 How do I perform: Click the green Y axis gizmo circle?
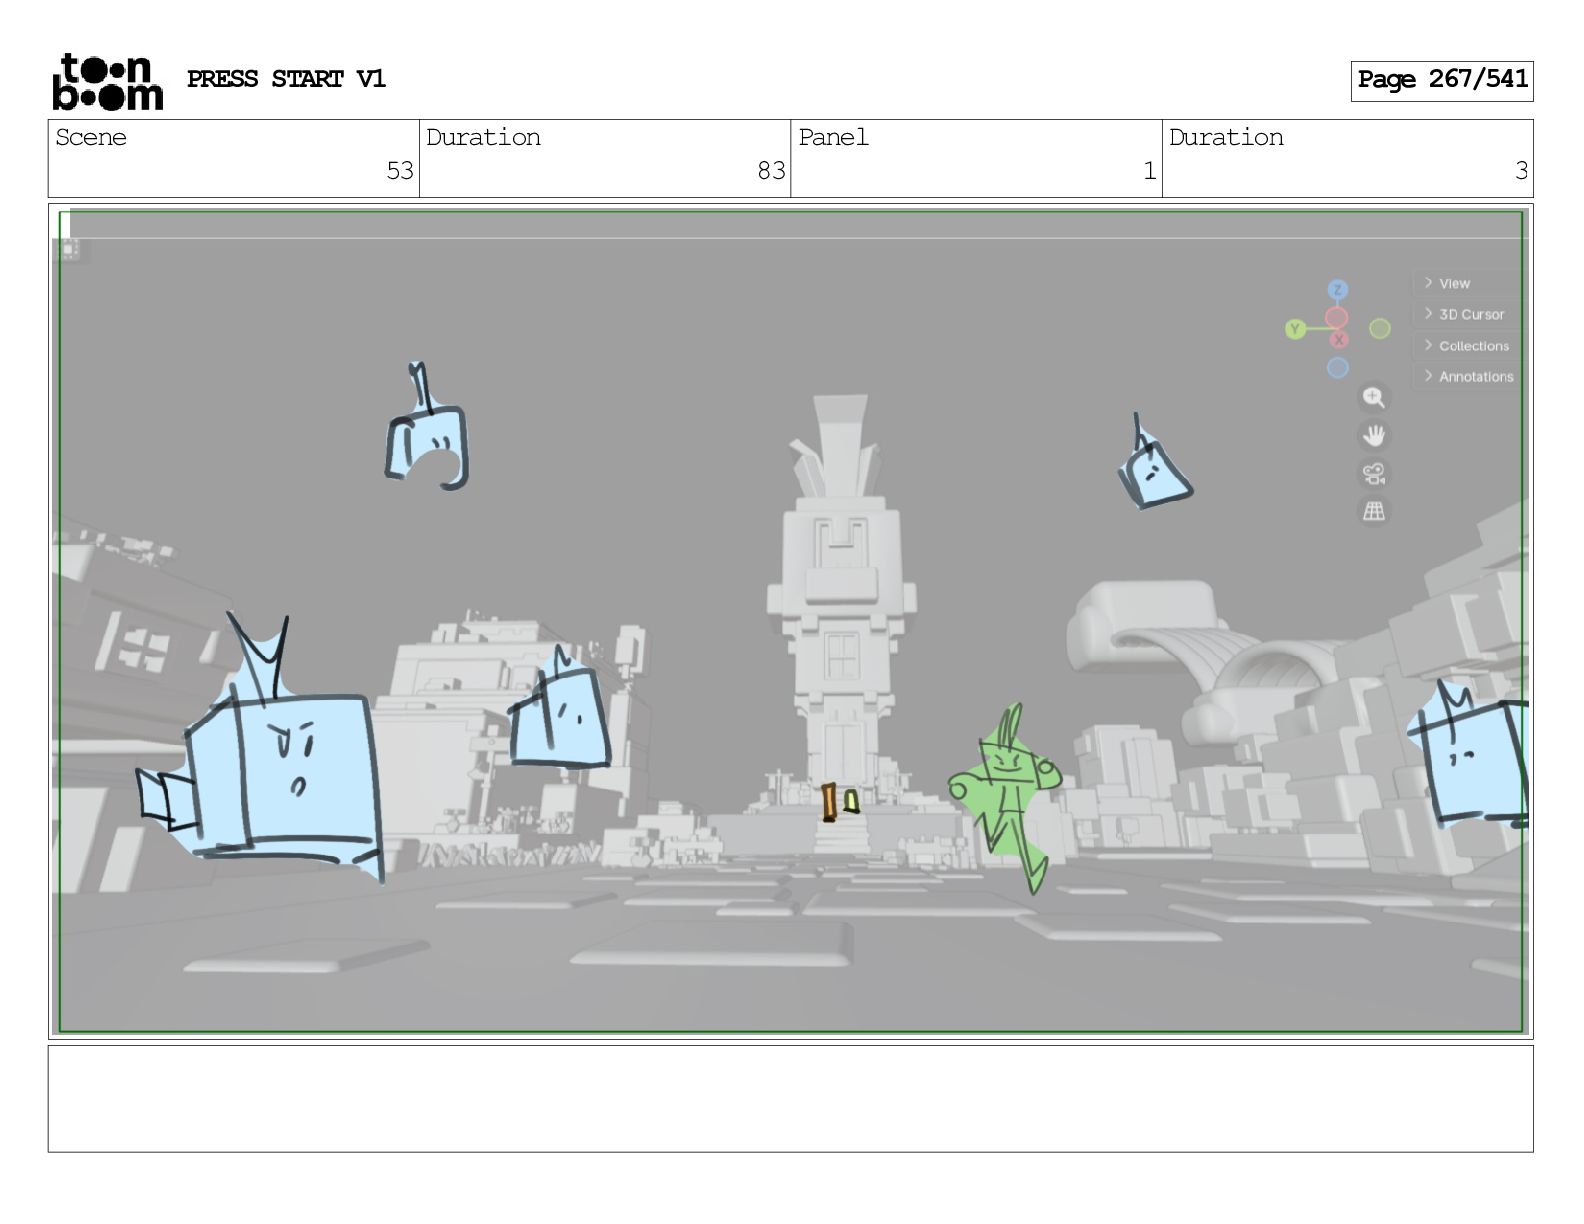(1295, 329)
